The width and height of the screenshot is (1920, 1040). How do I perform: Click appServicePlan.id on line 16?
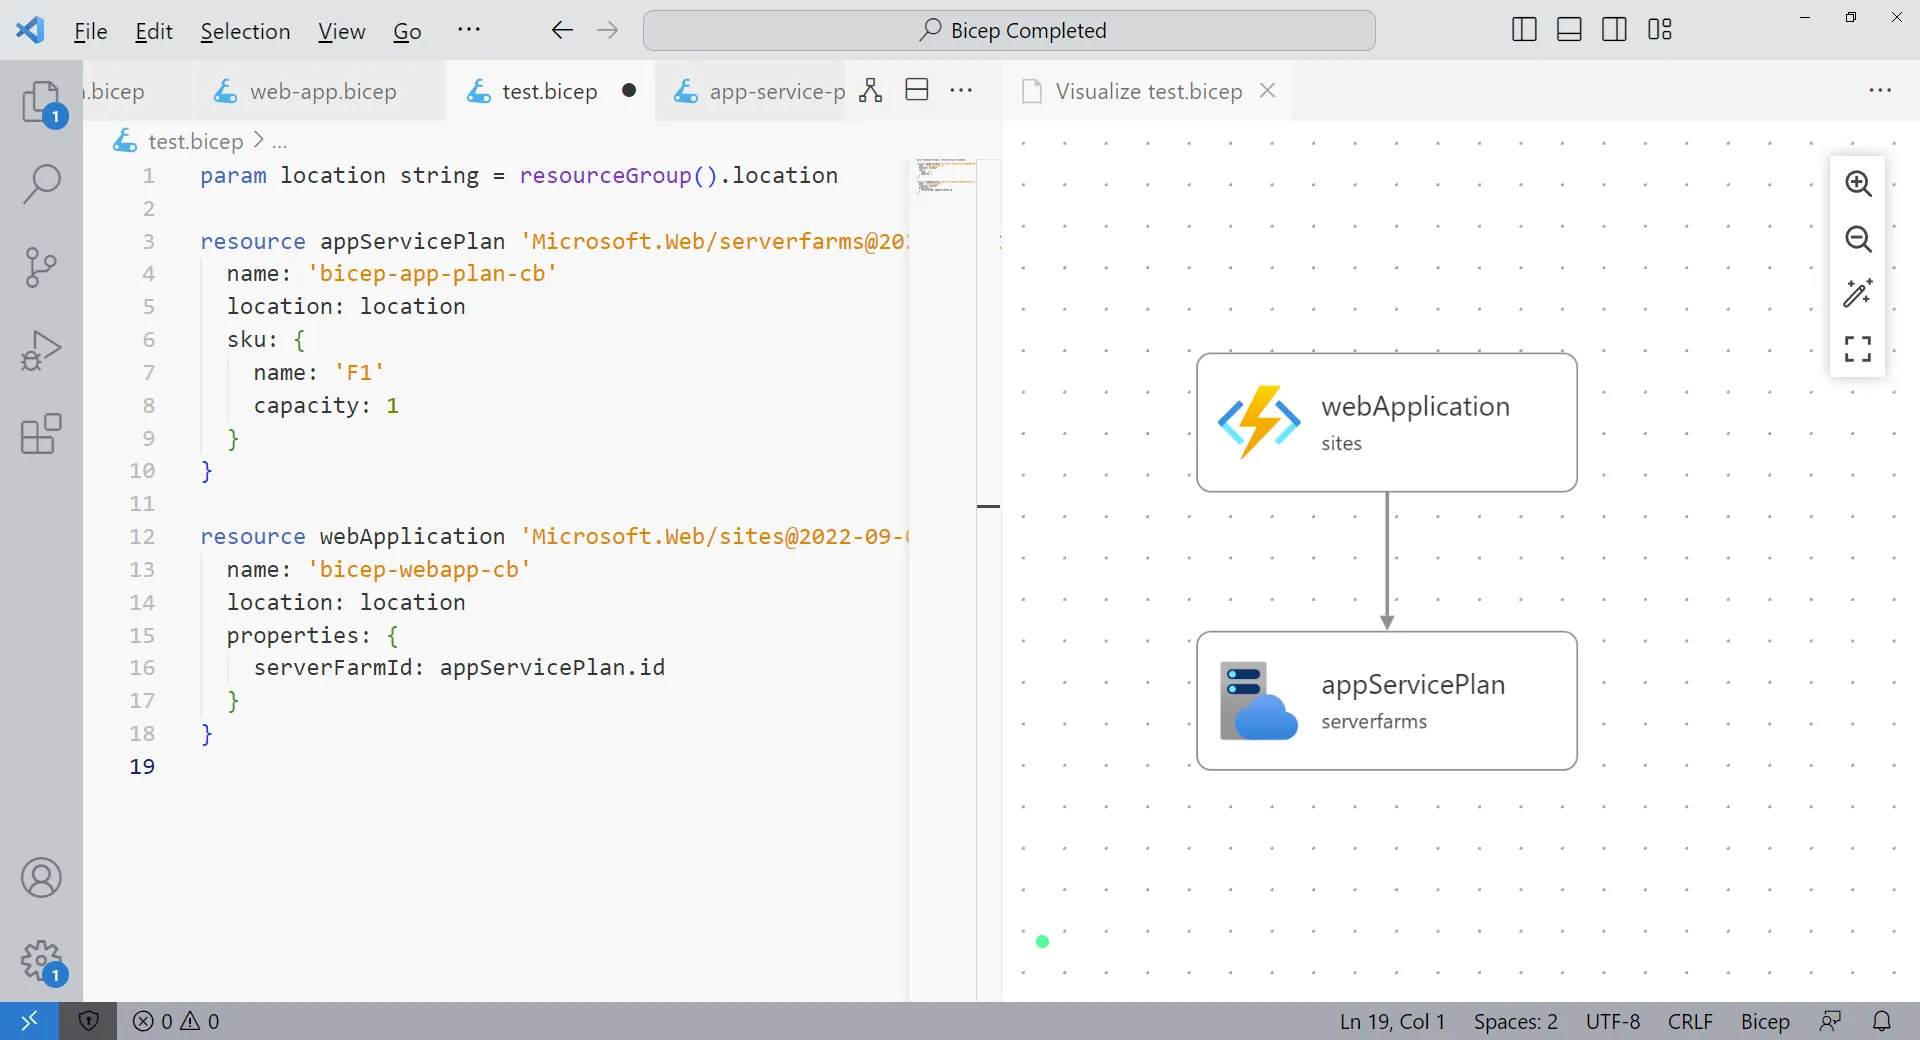[x=552, y=668]
